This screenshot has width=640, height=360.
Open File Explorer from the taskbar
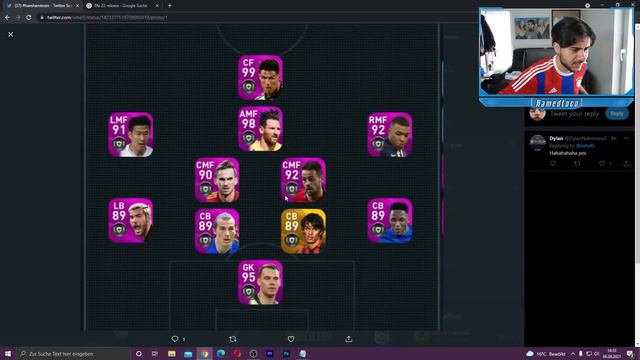click(x=171, y=353)
